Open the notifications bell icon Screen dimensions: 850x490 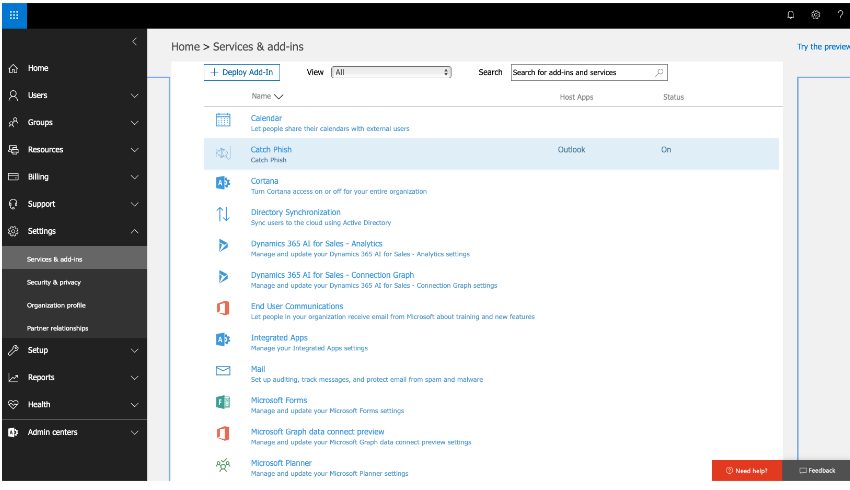[790, 15]
